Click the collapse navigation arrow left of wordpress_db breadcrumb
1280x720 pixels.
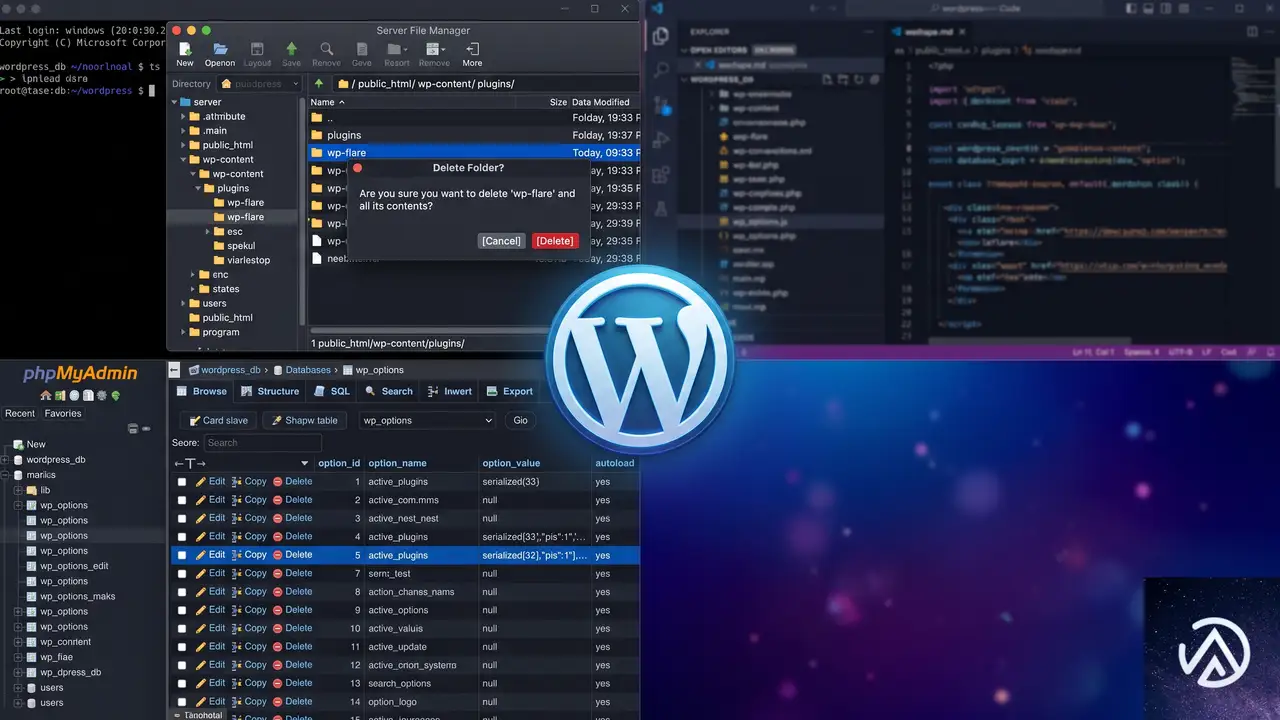pyautogui.click(x=174, y=369)
